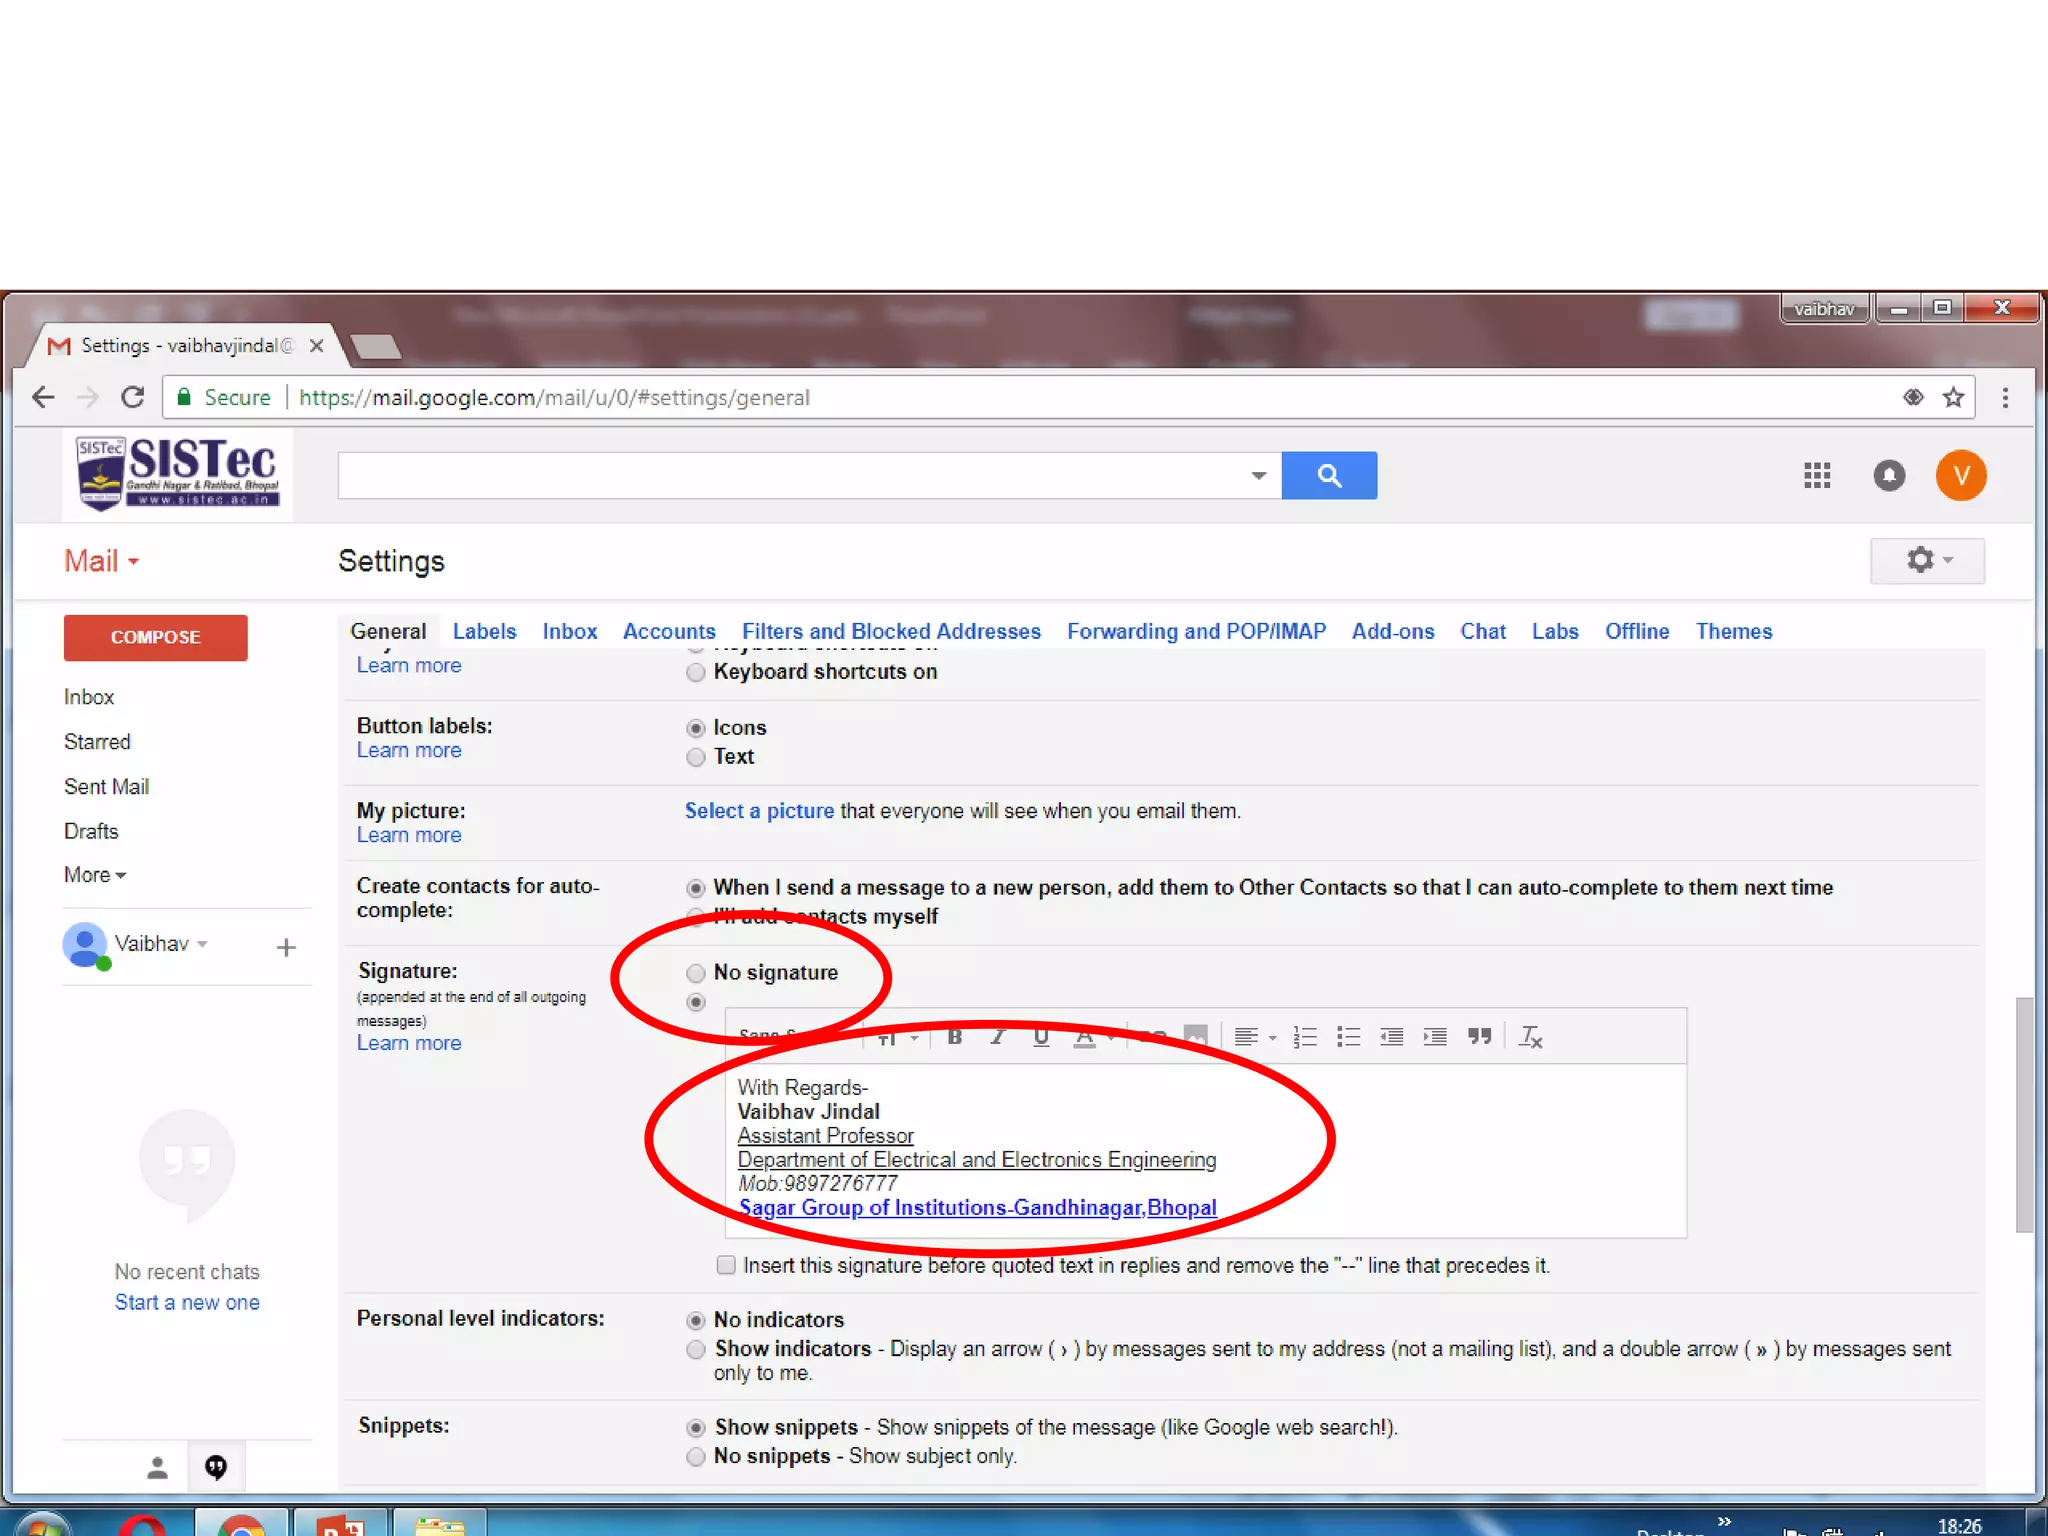Insert a bulleted list in signature
Image resolution: width=2048 pixels, height=1536 pixels.
pyautogui.click(x=1348, y=1037)
